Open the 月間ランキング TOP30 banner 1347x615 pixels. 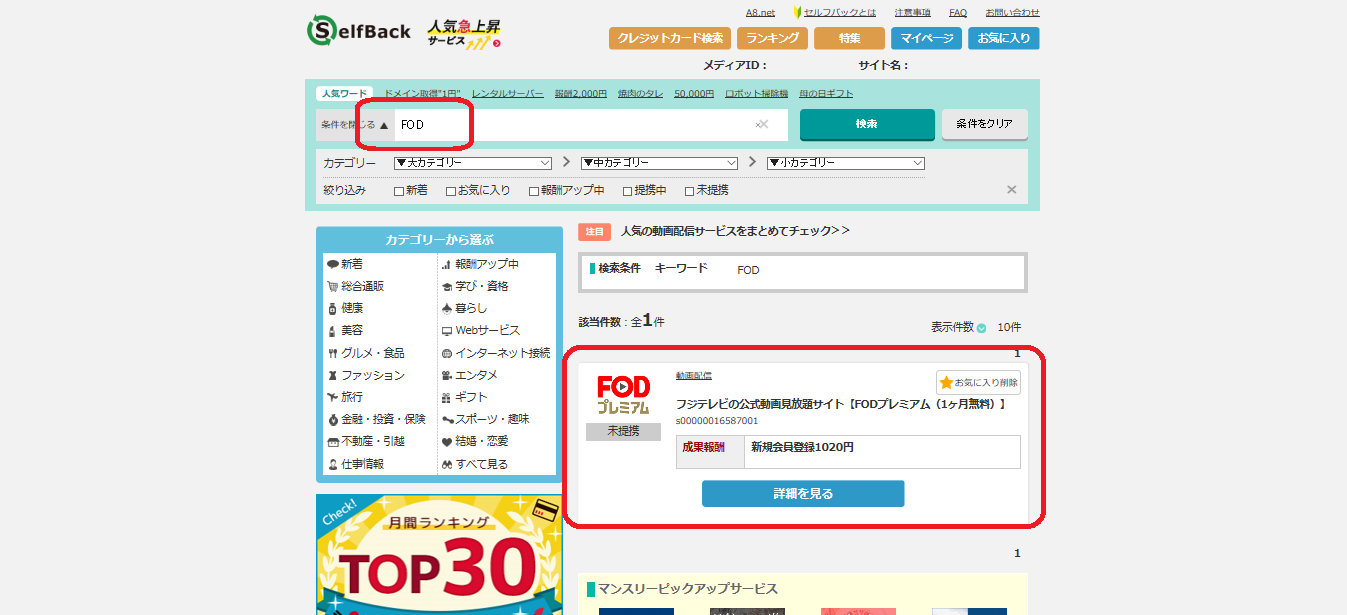point(439,554)
